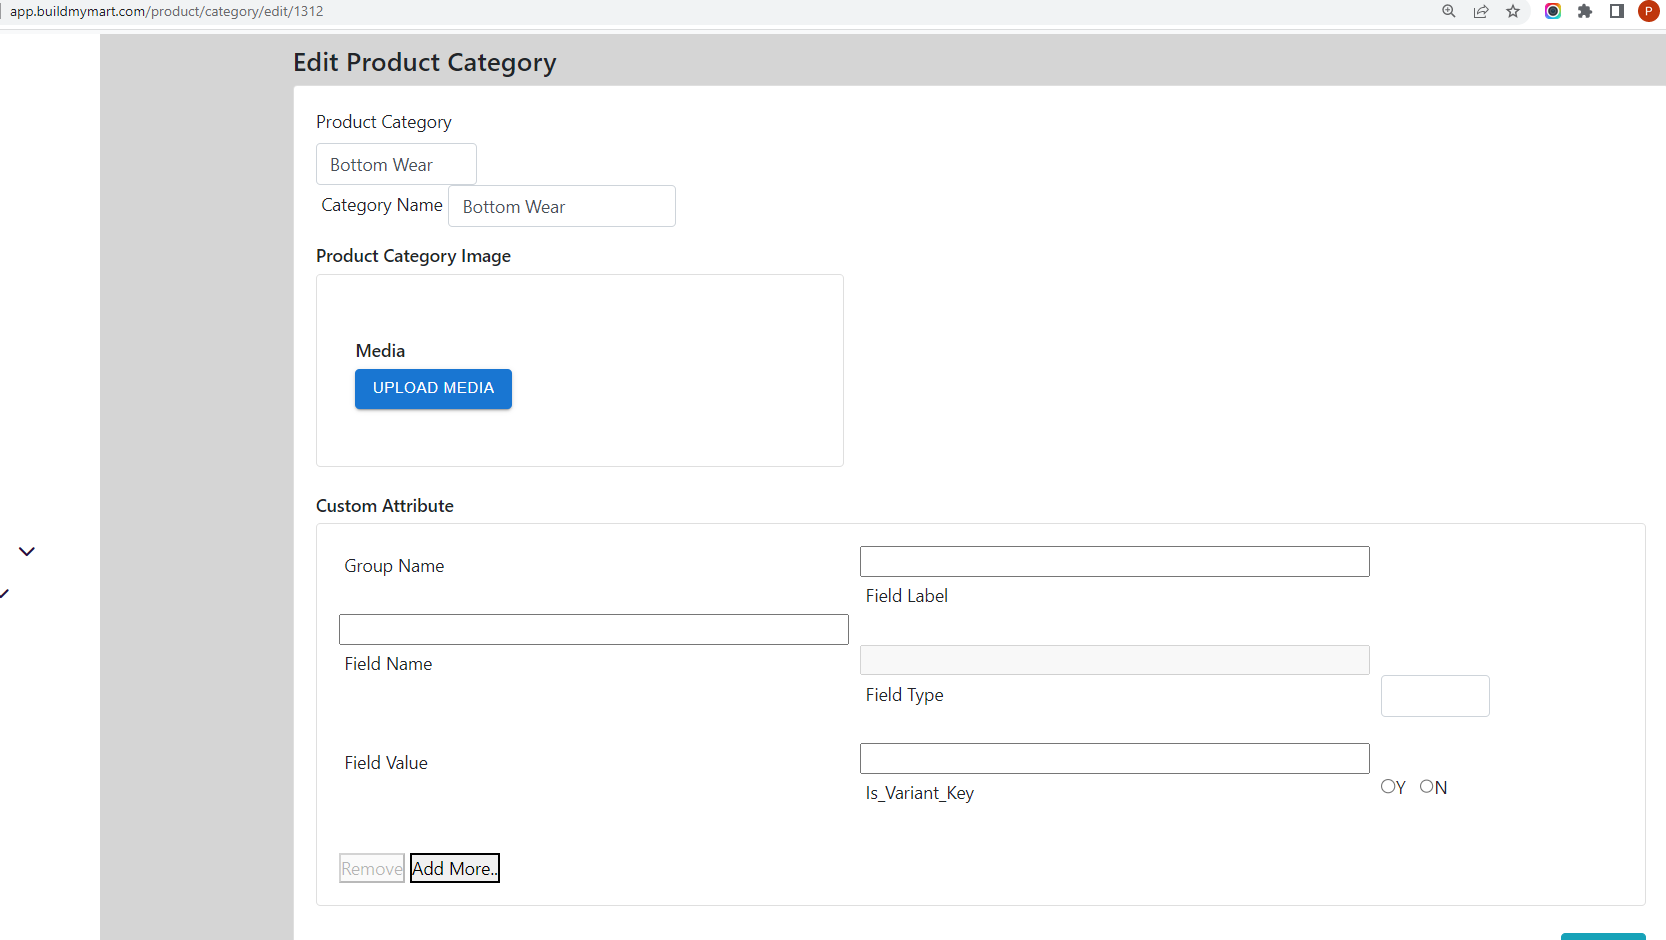Click the 'Field Type' label

pos(905,695)
